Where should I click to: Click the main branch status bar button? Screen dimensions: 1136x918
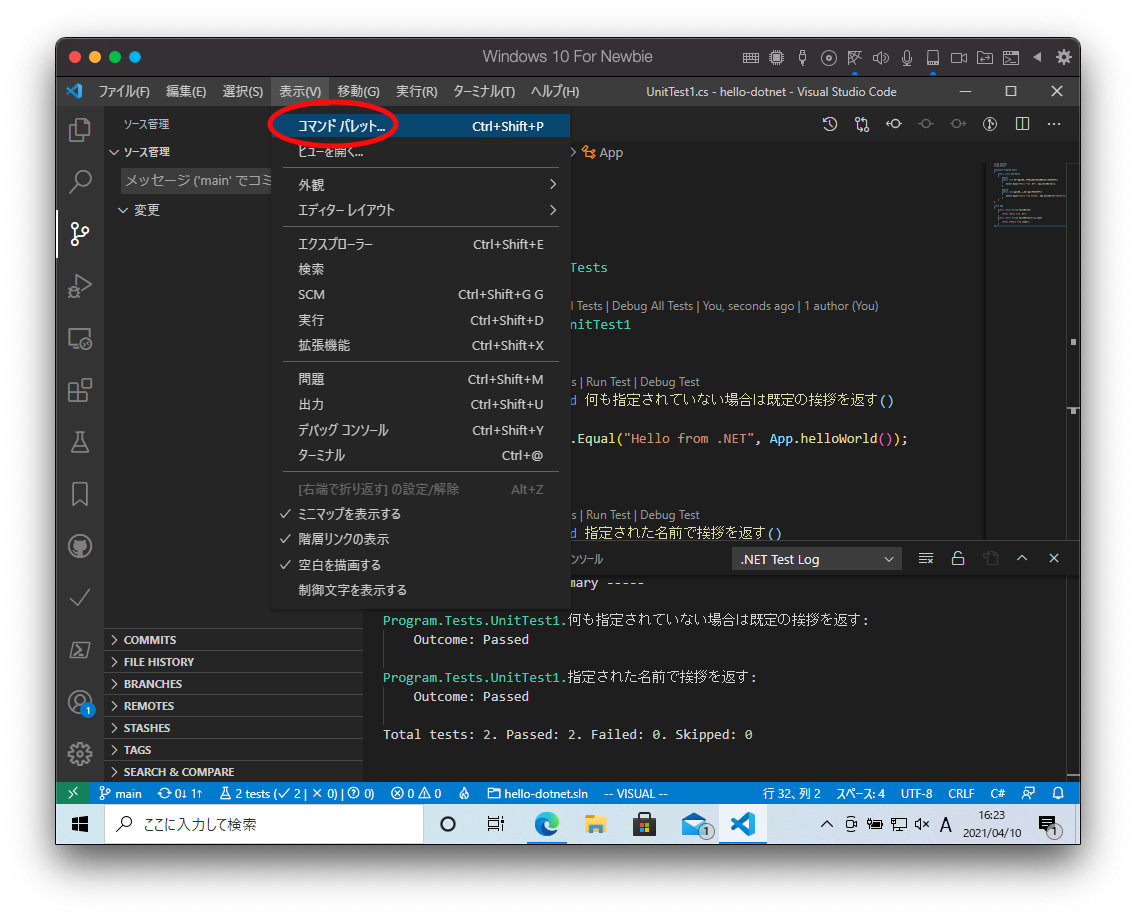tap(120, 794)
